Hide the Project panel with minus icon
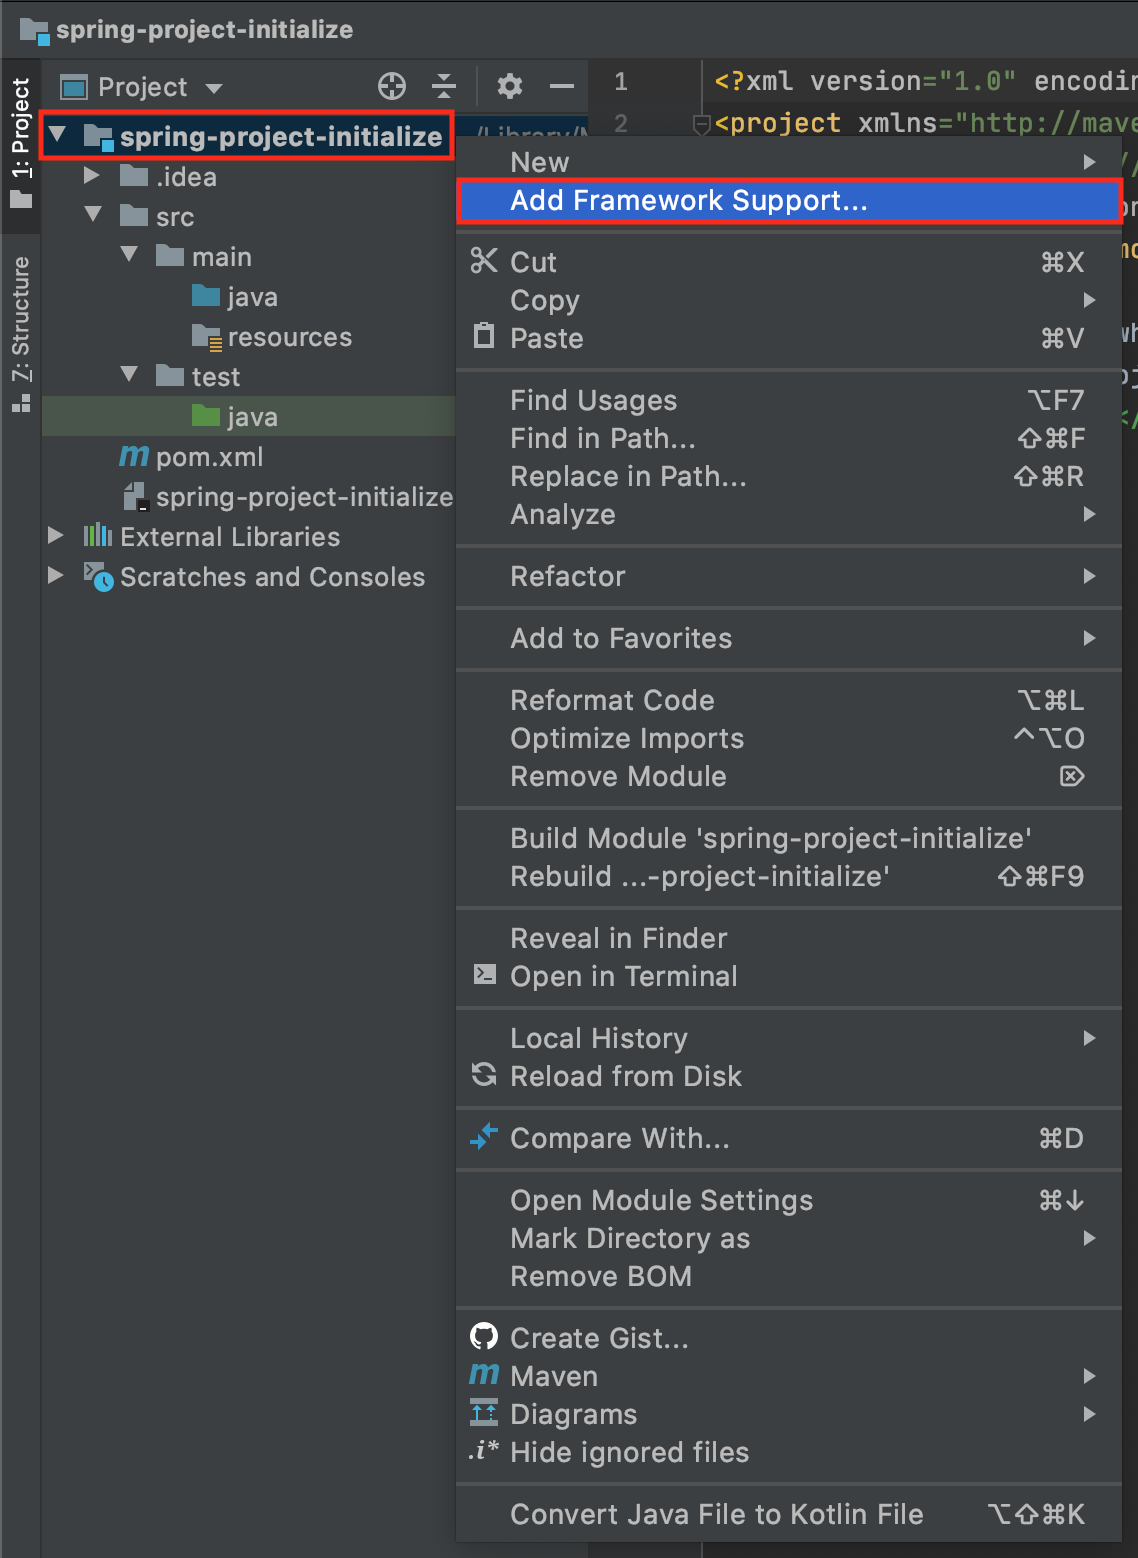 tap(562, 86)
